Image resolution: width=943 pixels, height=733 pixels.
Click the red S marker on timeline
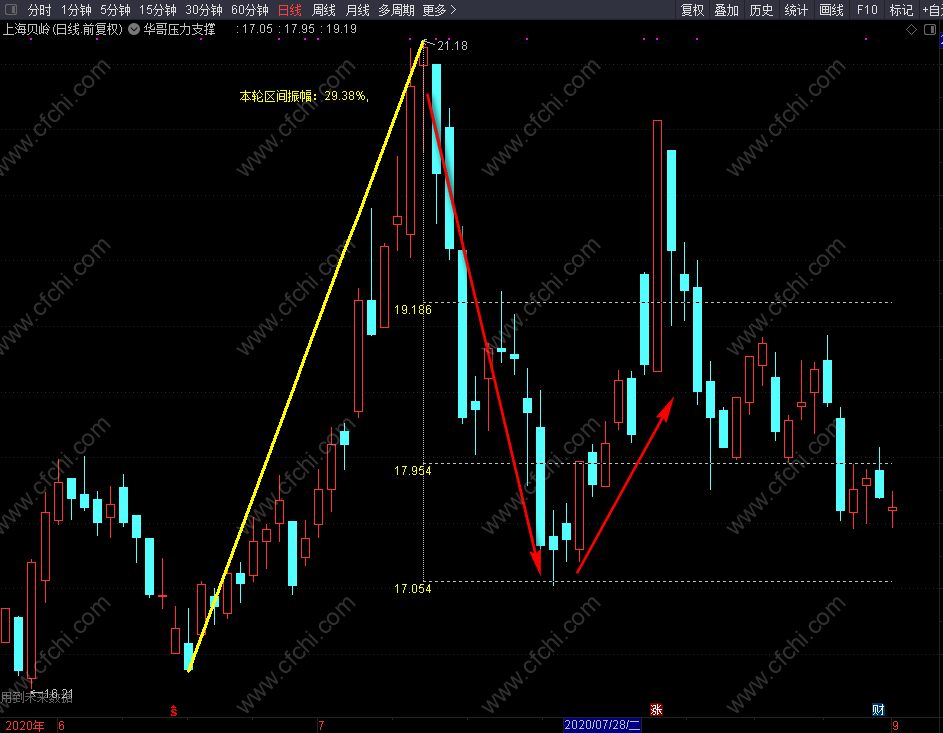tap(174, 711)
